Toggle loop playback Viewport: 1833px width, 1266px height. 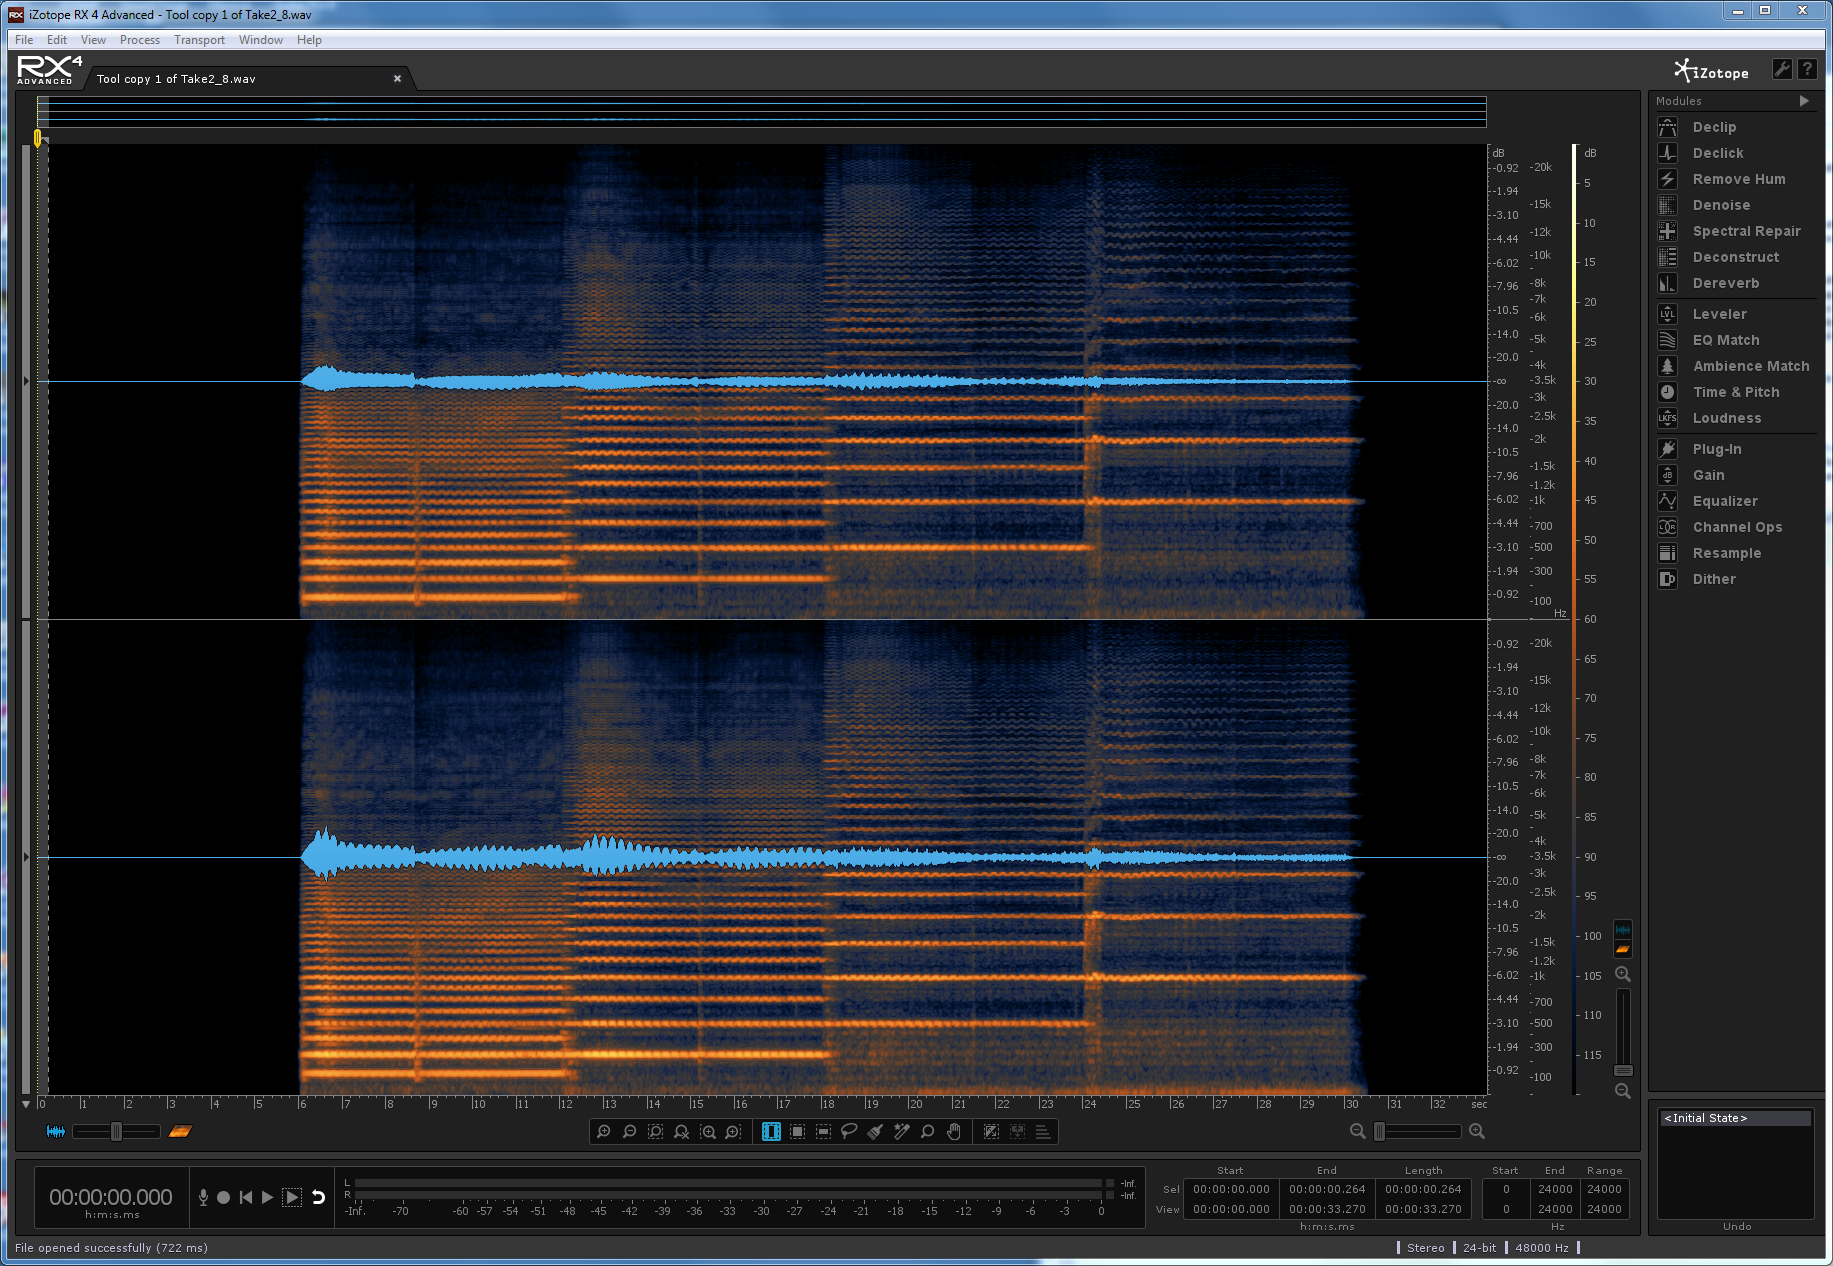(x=319, y=1197)
